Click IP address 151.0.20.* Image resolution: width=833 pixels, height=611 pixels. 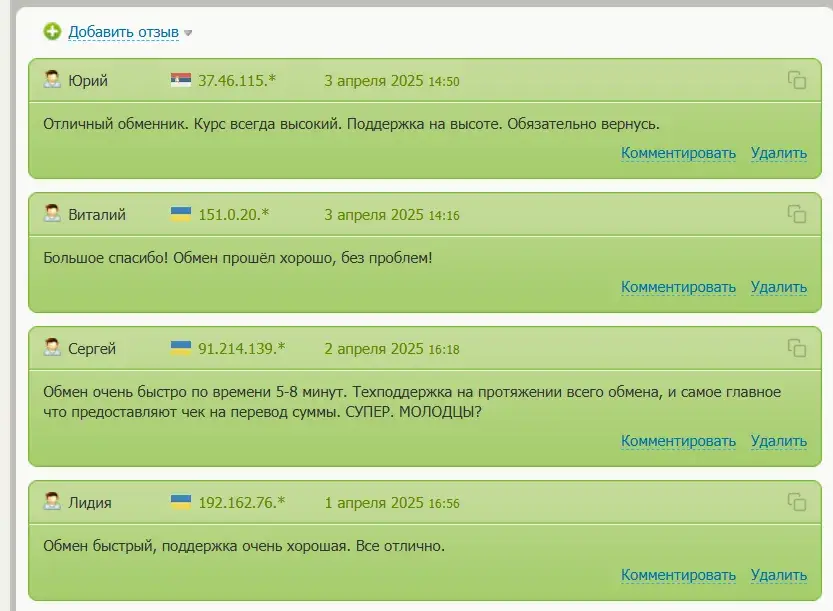tap(234, 215)
